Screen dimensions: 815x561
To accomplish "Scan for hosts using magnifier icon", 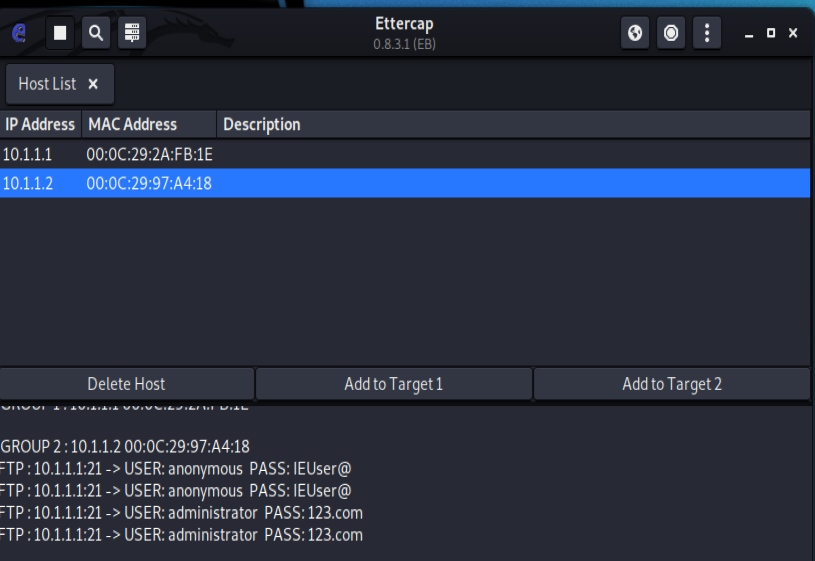I will 96,33.
